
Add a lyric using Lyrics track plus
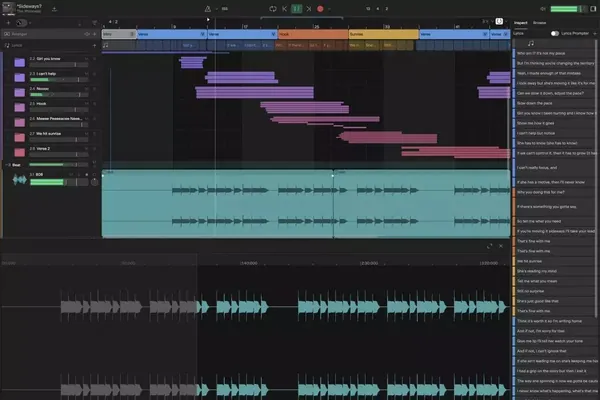pos(95,45)
